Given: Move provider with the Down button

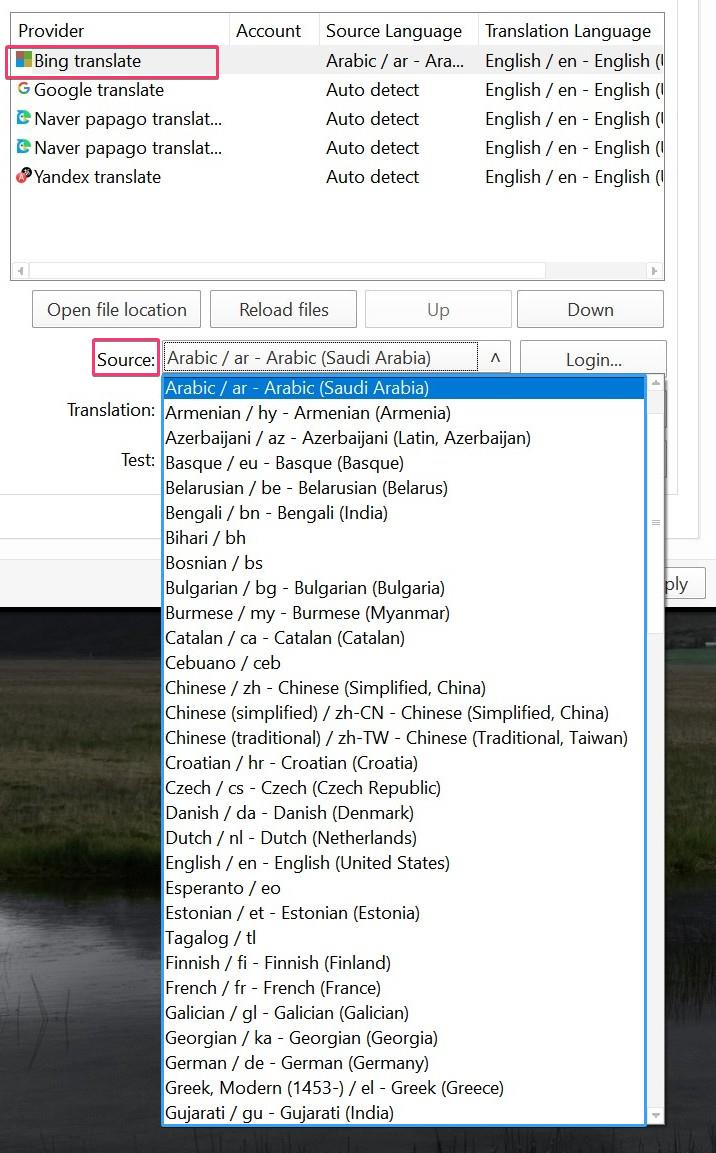Looking at the screenshot, I should 590,310.
